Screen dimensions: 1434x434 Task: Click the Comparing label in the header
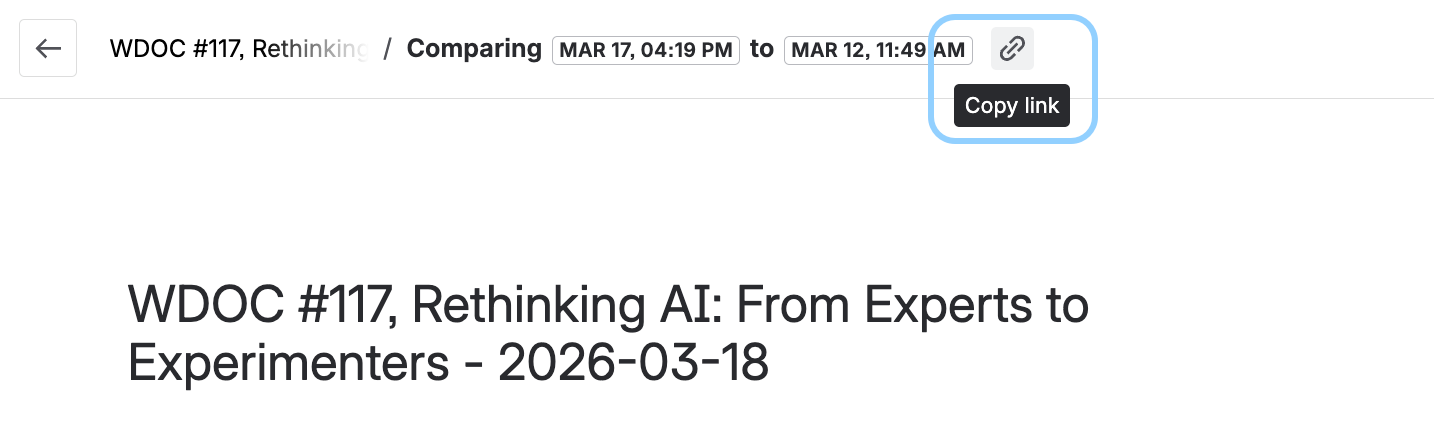(x=474, y=49)
